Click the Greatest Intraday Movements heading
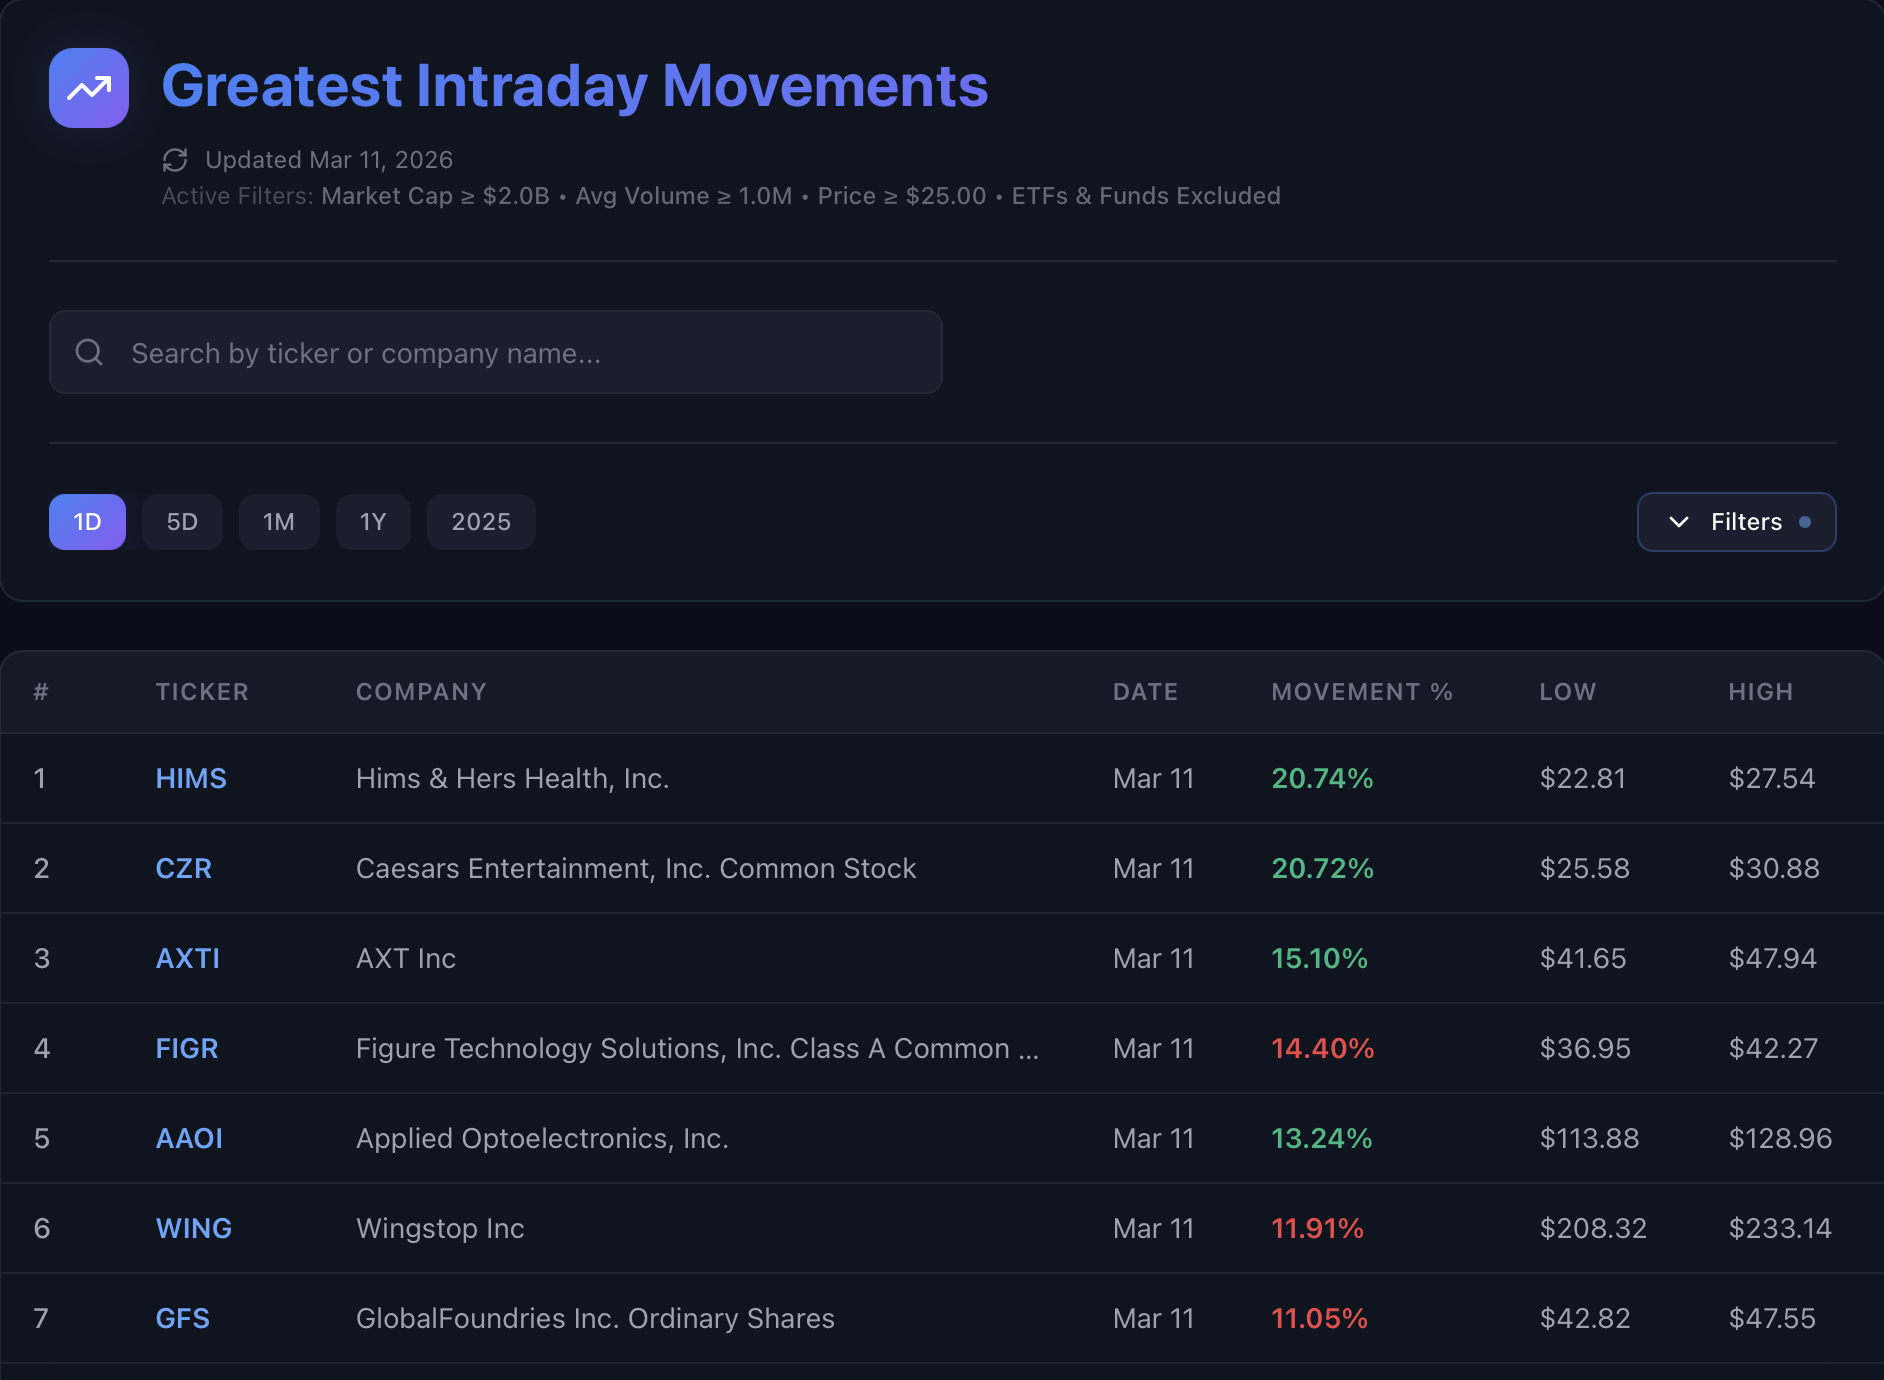Screen dimensions: 1884x1380 pos(575,86)
